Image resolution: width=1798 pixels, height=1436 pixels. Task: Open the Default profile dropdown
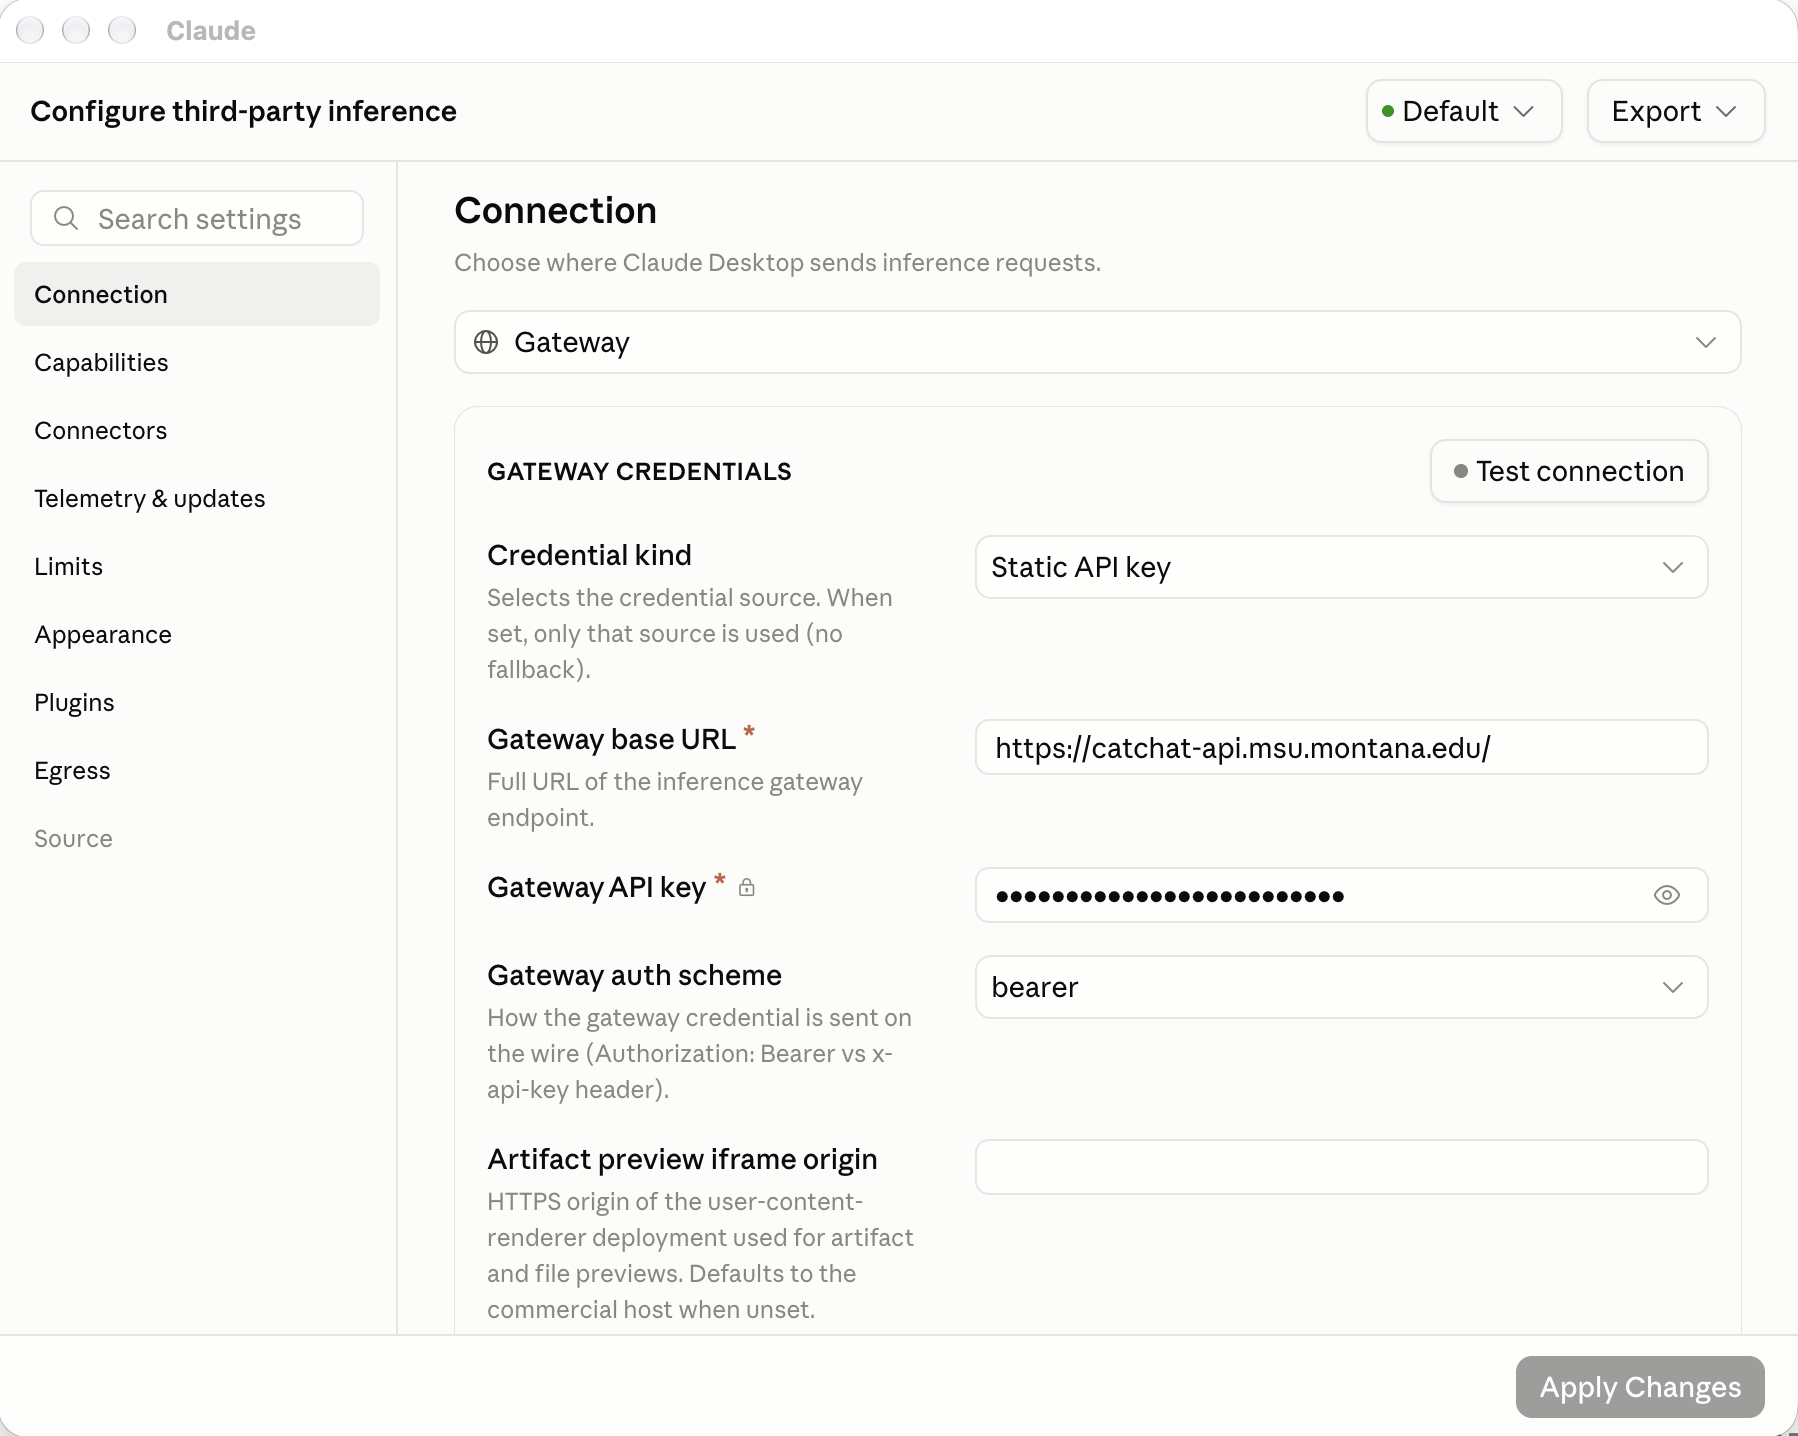tap(1464, 111)
